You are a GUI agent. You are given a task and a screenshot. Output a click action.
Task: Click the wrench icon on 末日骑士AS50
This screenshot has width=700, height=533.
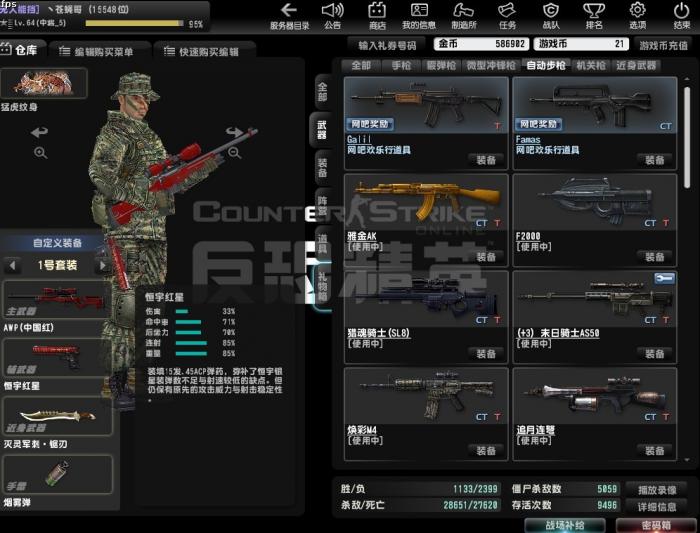coord(664,279)
